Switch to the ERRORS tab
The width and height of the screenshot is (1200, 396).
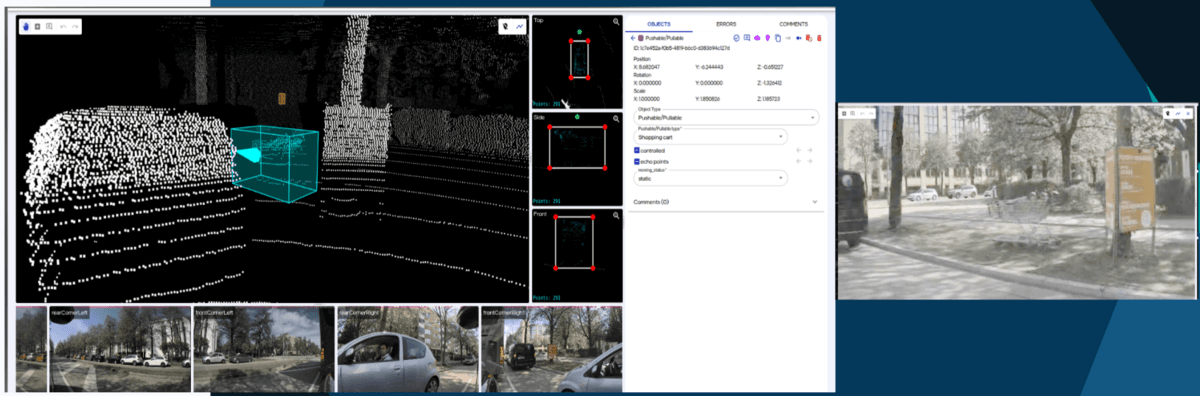coord(726,24)
